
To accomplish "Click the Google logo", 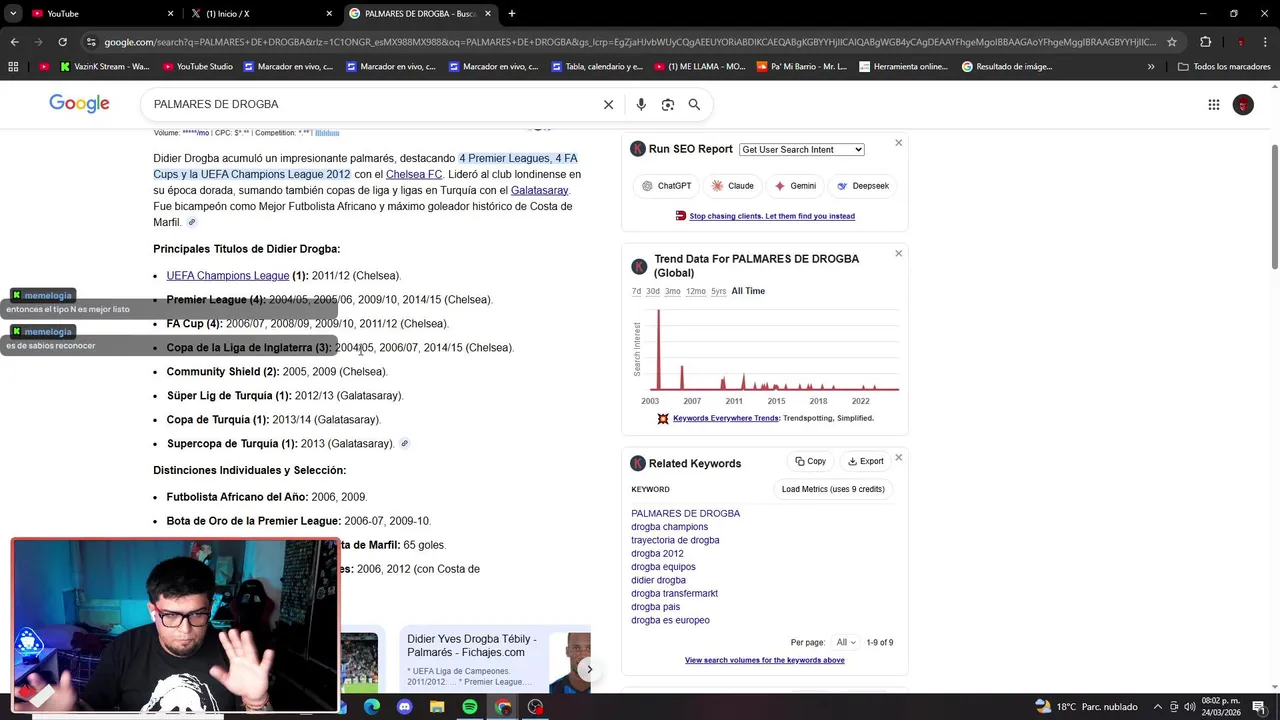I will (79, 104).
